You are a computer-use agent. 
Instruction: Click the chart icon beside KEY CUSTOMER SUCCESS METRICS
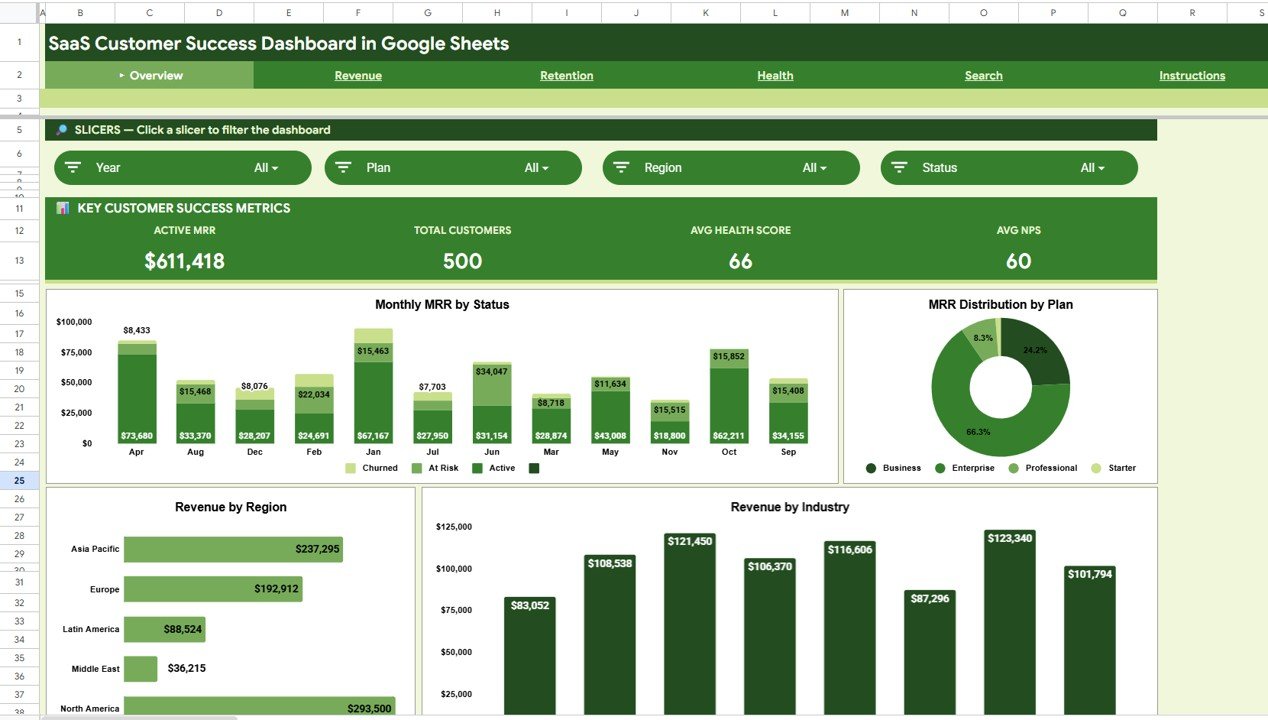coord(62,208)
